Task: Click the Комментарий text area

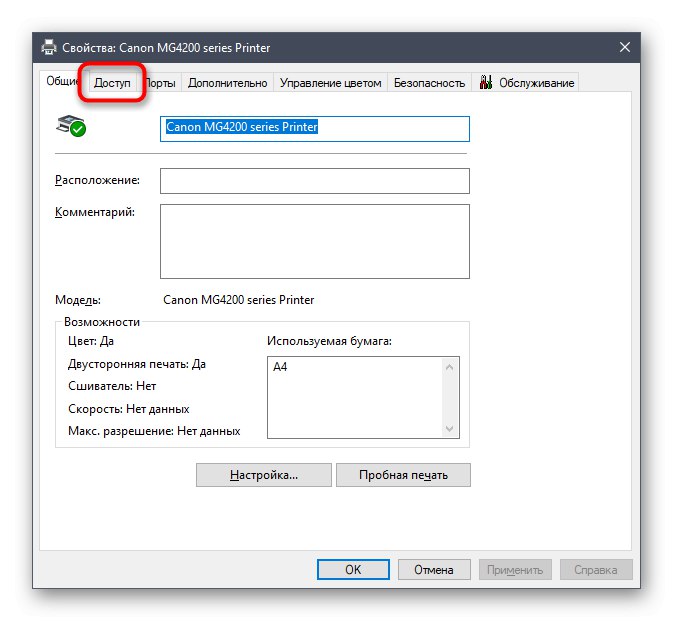Action: [315, 241]
